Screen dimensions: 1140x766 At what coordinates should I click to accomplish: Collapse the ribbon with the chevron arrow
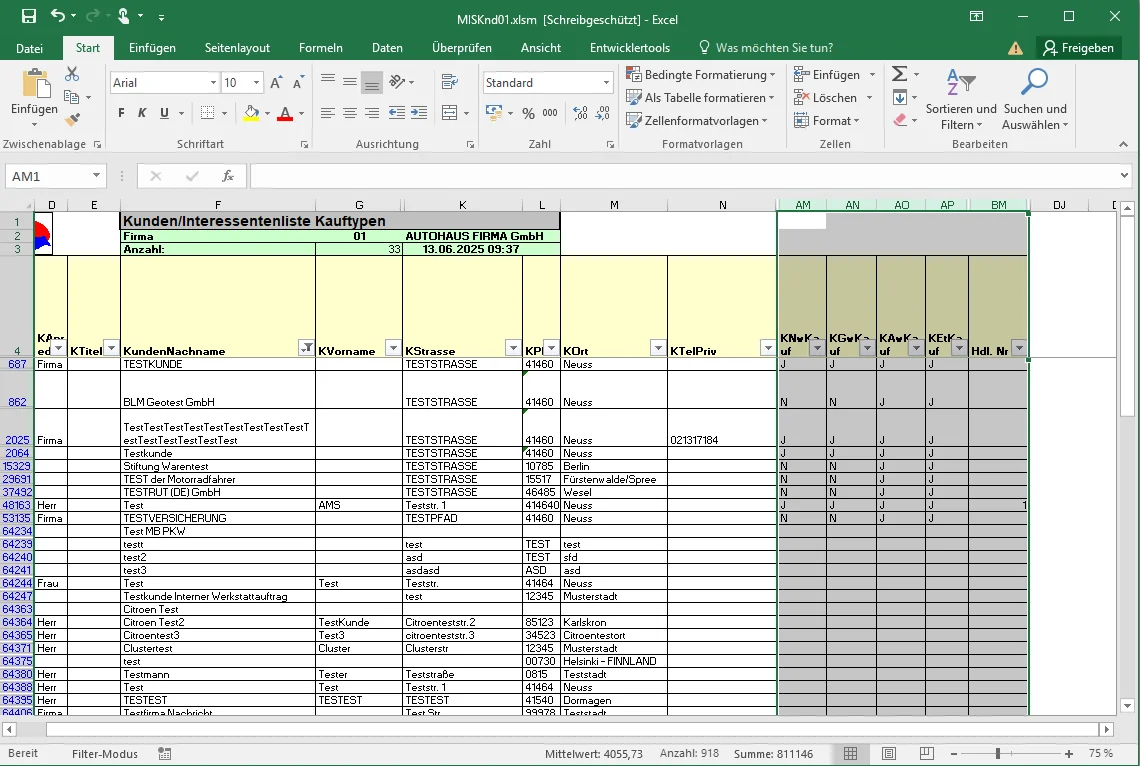1123,145
